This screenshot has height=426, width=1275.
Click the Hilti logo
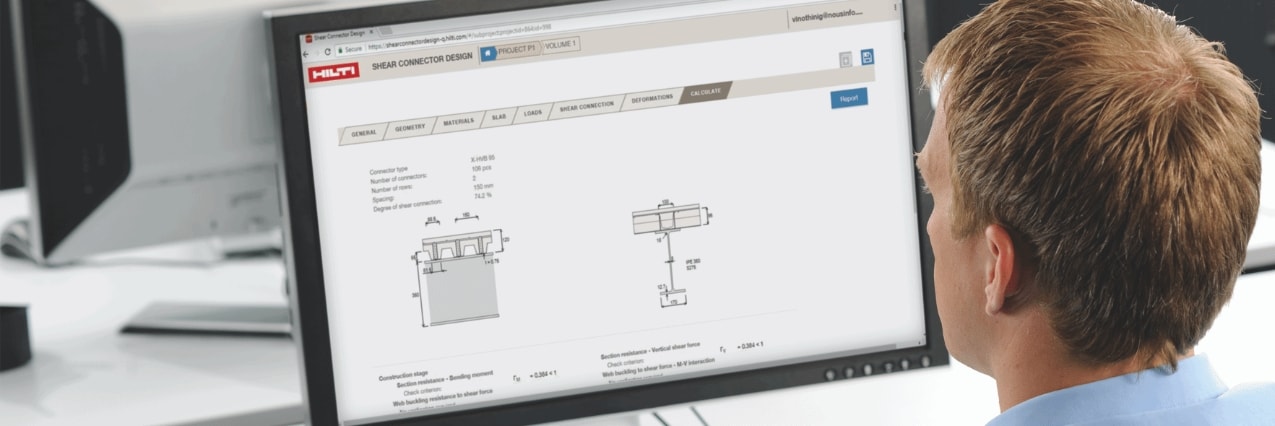333,72
